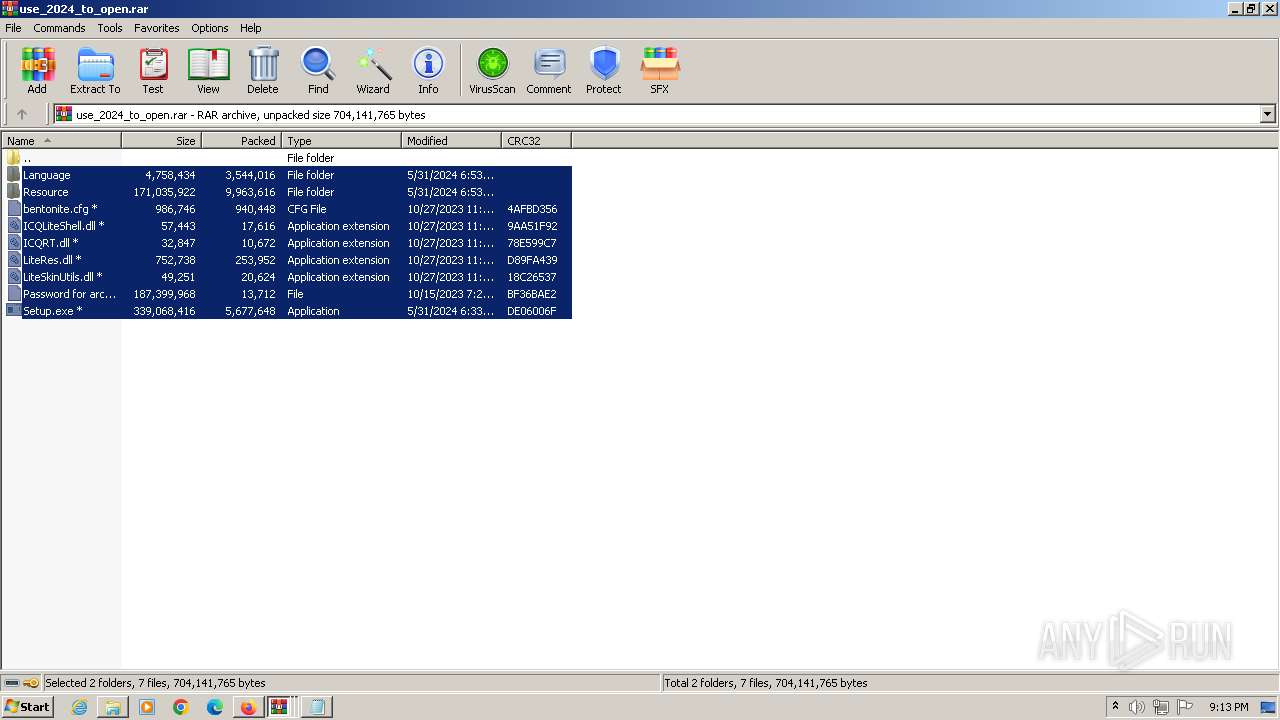Viewport: 1280px width, 720px height.
Task: Click the Delete trash can icon
Action: pos(263,70)
